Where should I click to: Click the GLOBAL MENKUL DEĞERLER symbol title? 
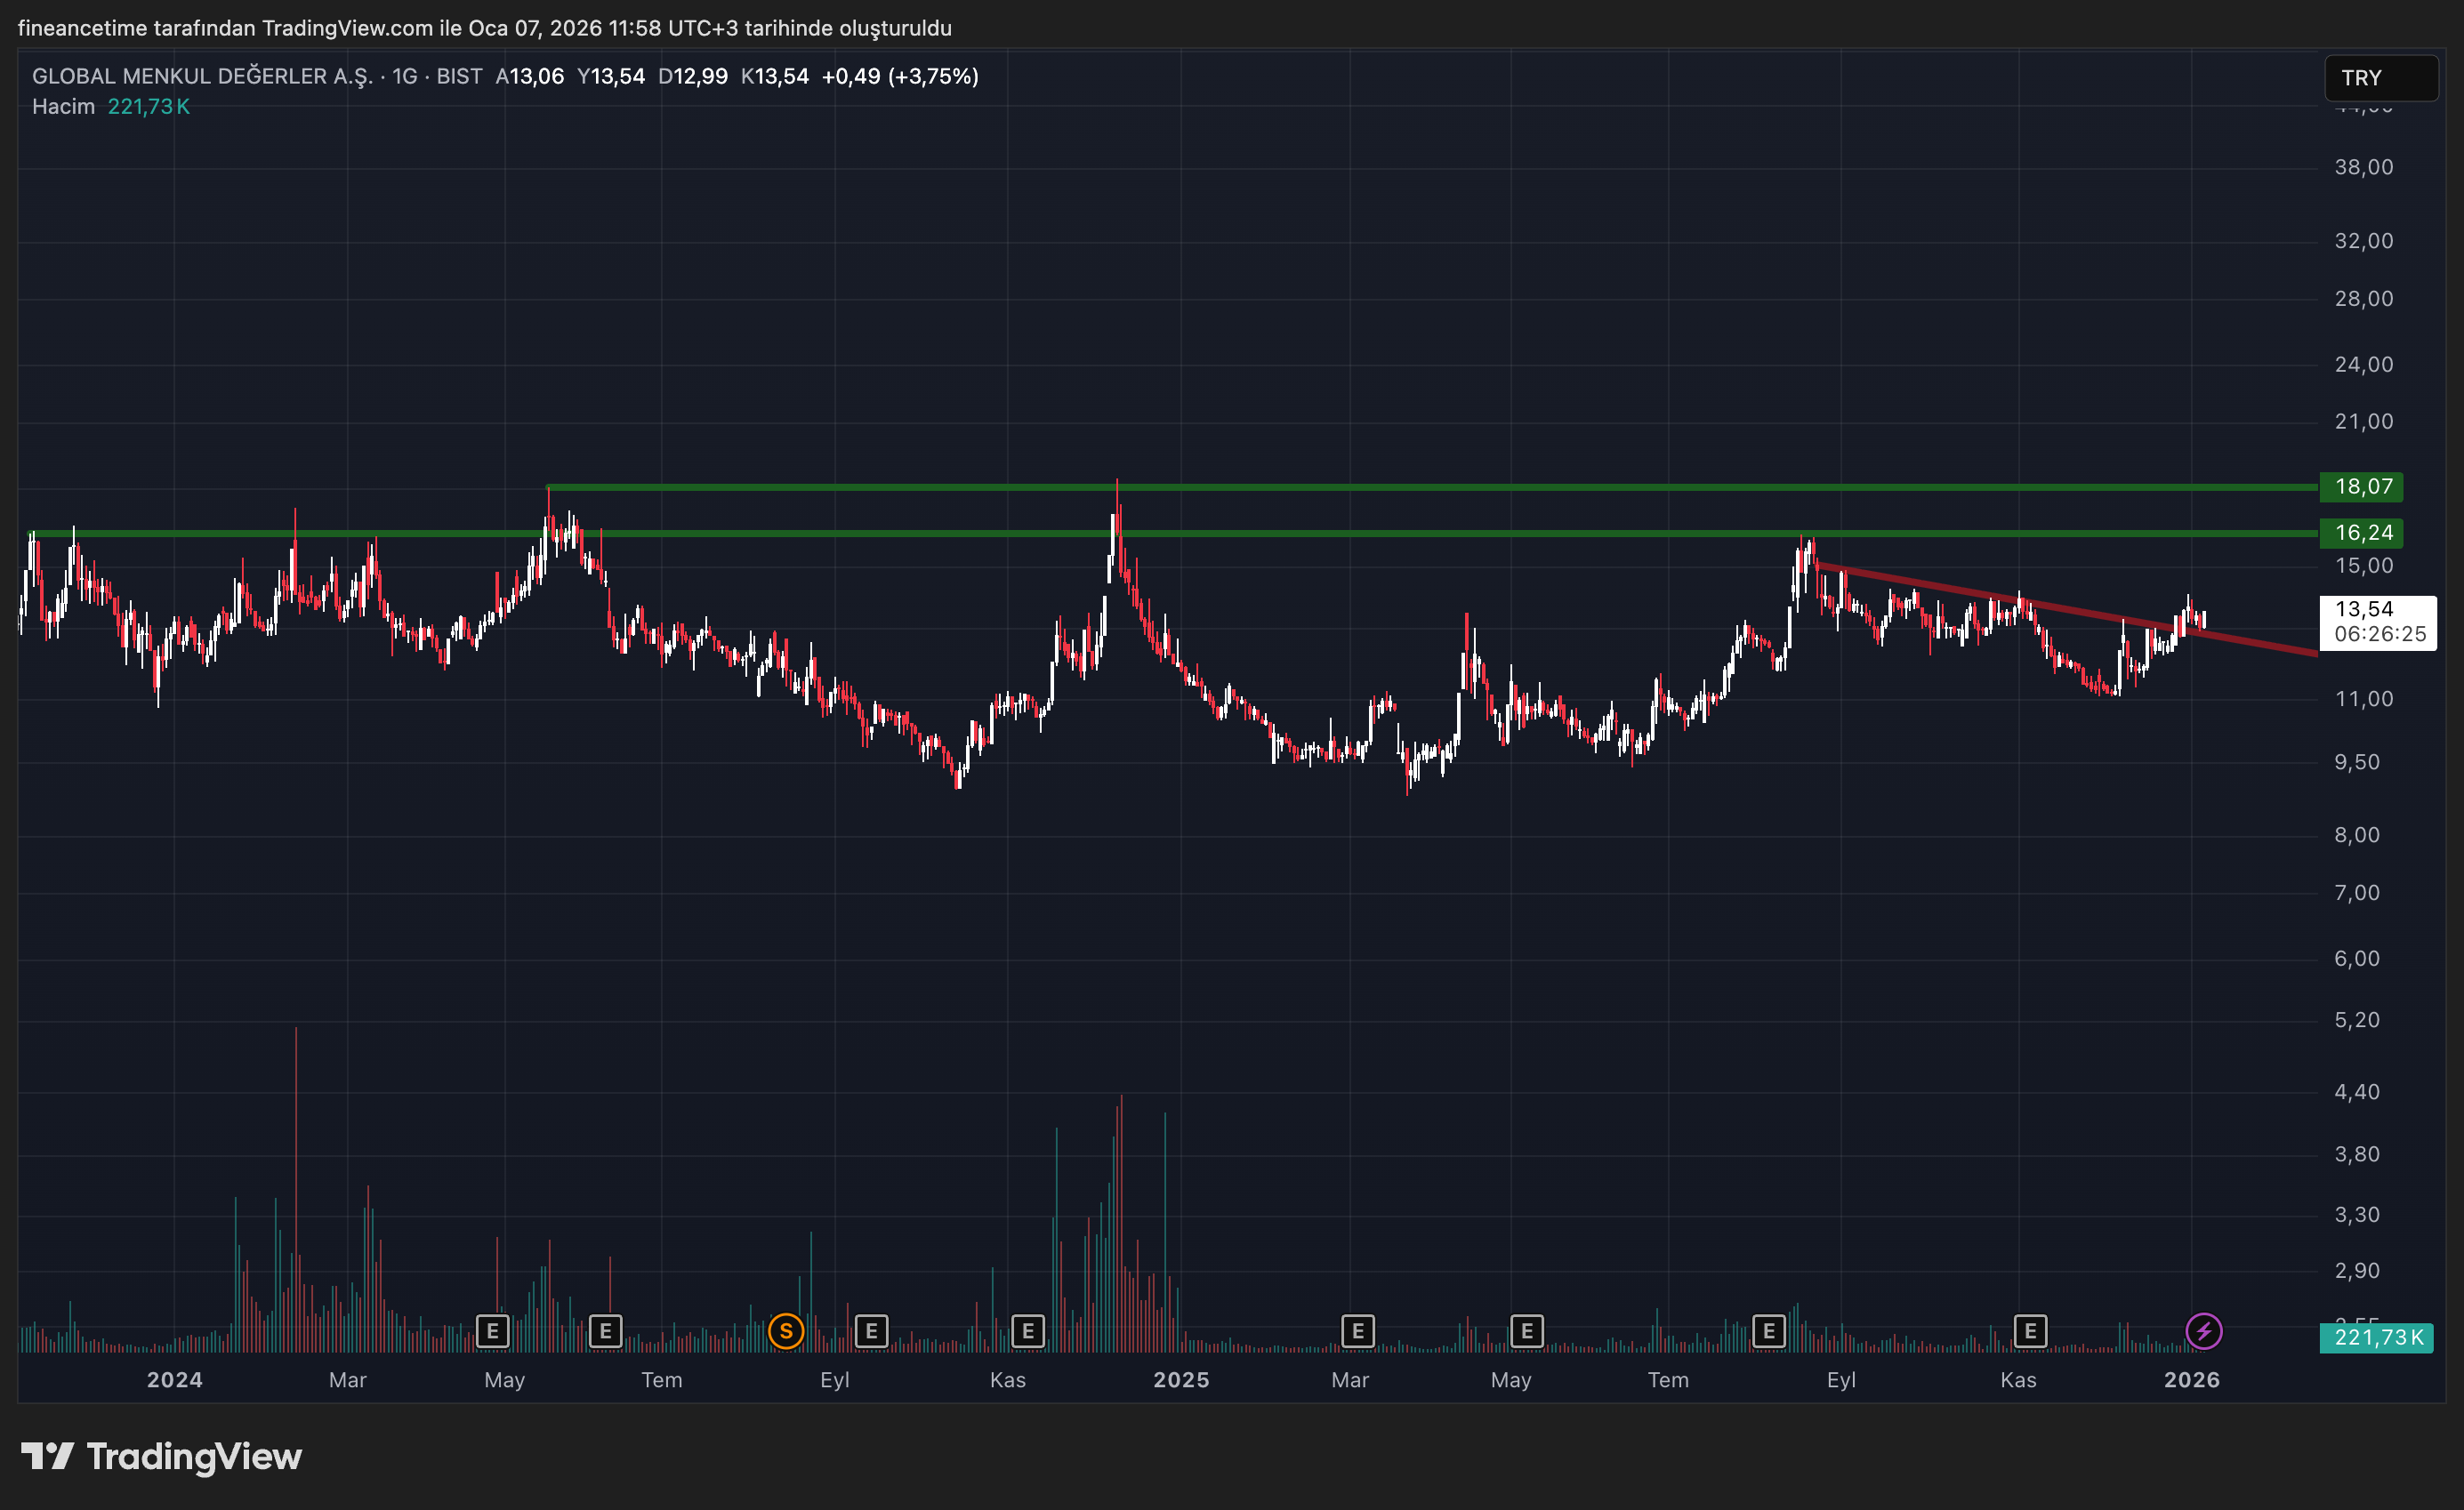pos(202,76)
